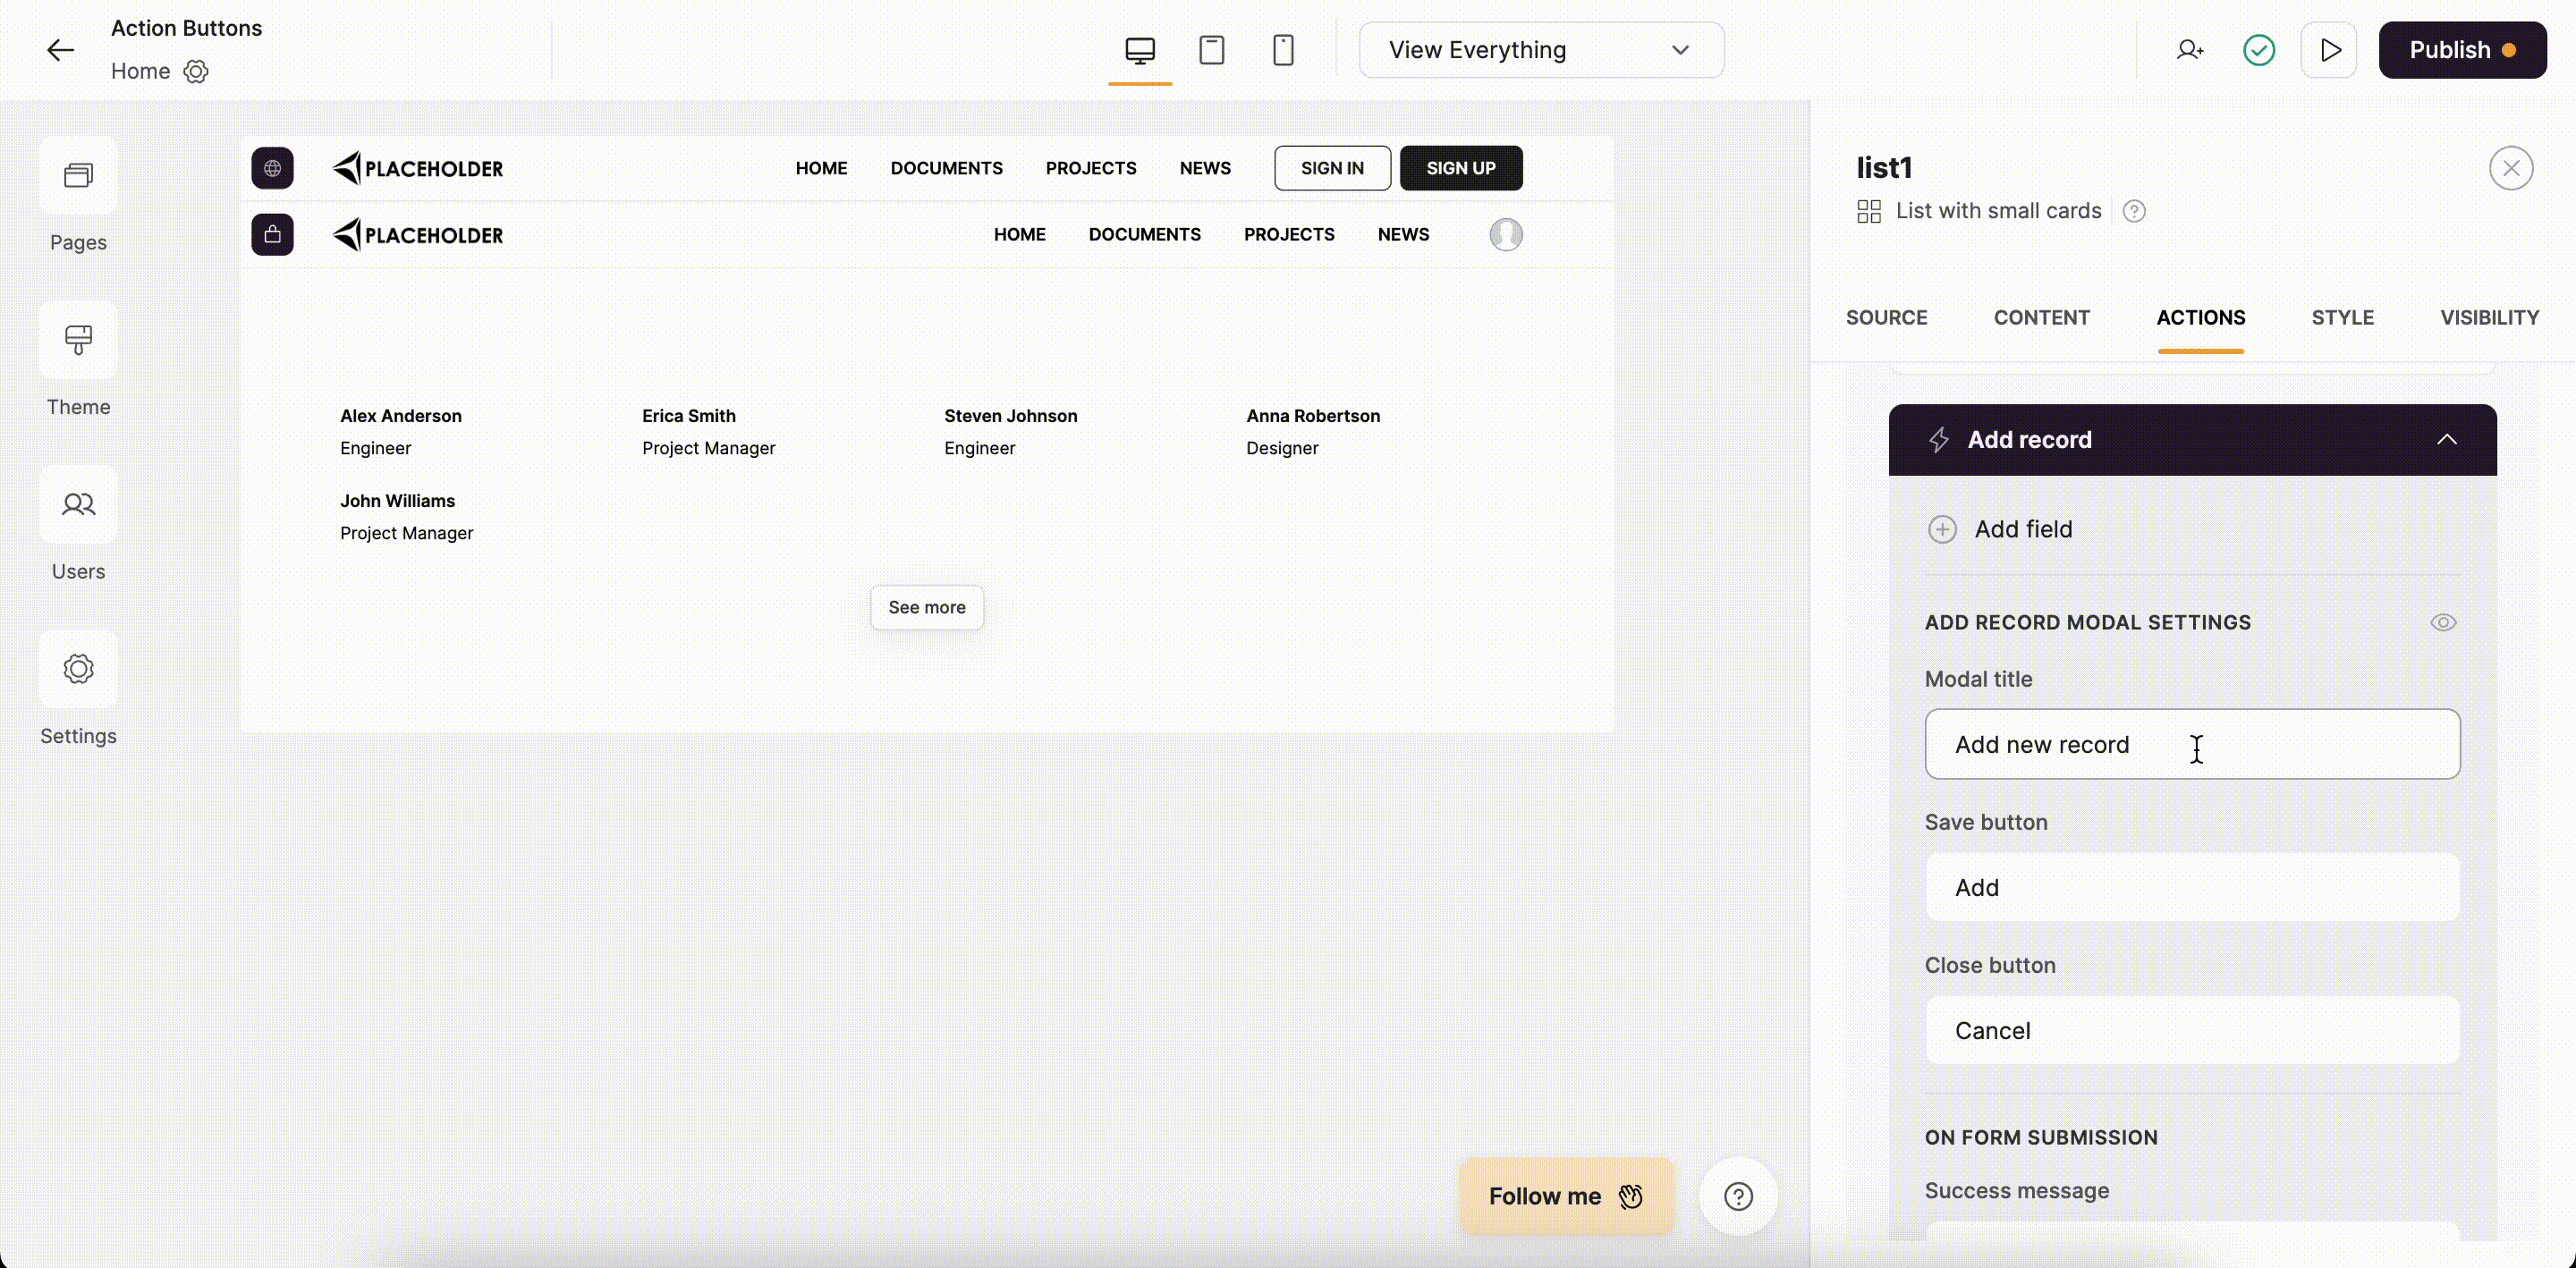Screen dimensions: 2576x1268
Task: Click the Publish button
Action: 2462,49
